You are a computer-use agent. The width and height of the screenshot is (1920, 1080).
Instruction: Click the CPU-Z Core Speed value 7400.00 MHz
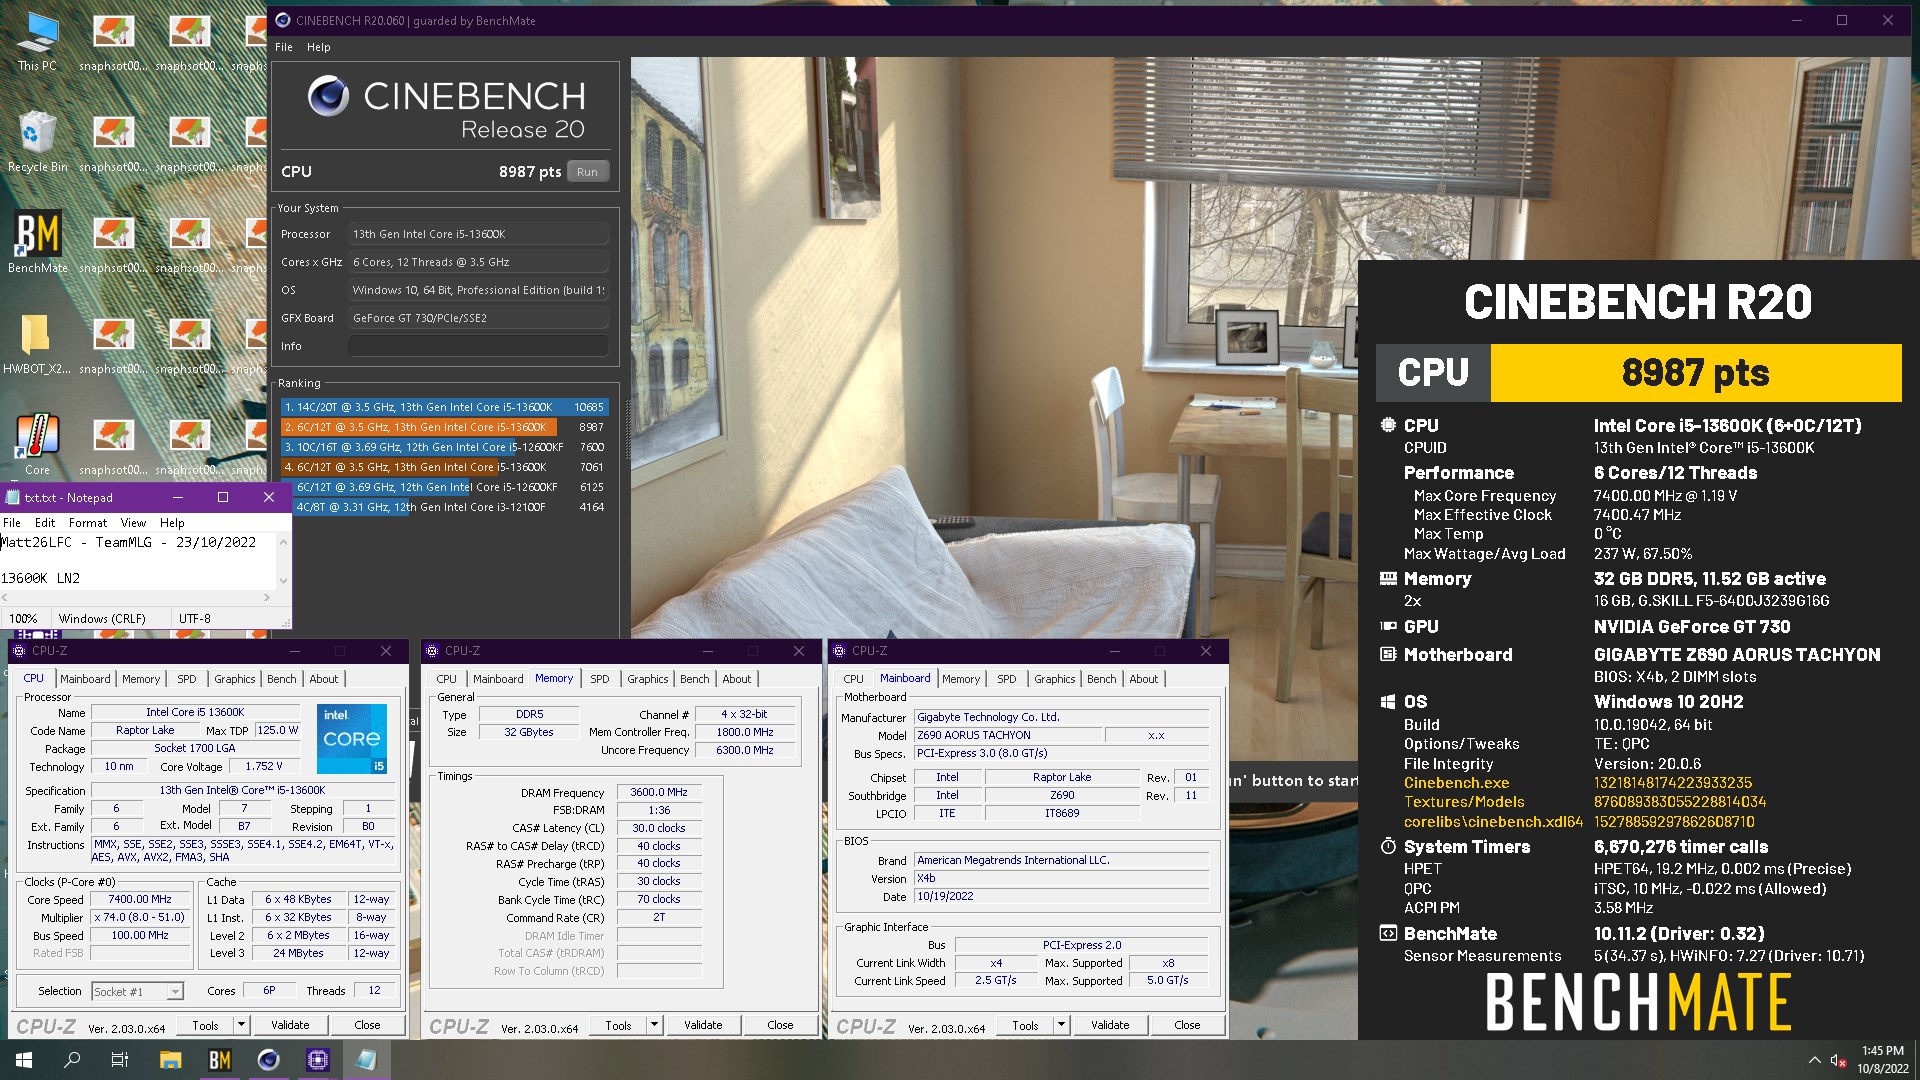(140, 899)
